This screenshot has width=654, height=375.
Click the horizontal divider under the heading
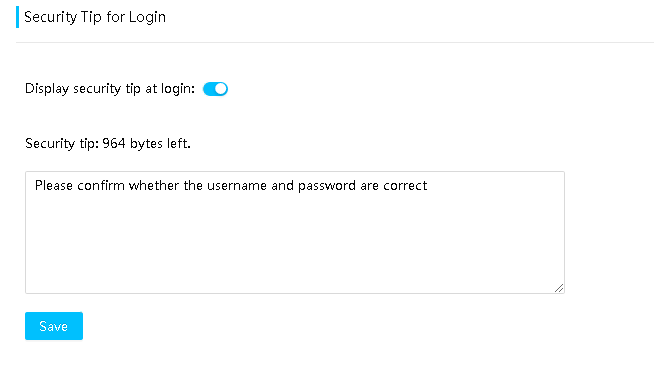tap(335, 42)
